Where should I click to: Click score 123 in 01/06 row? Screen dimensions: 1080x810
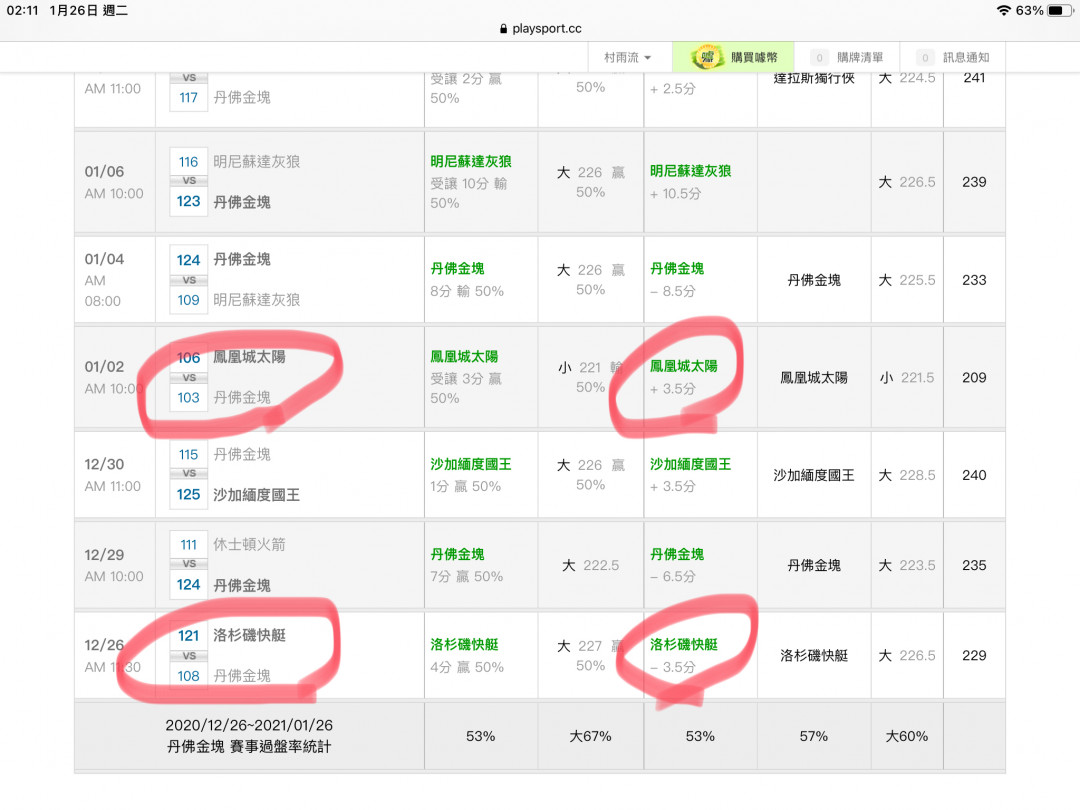pos(189,201)
